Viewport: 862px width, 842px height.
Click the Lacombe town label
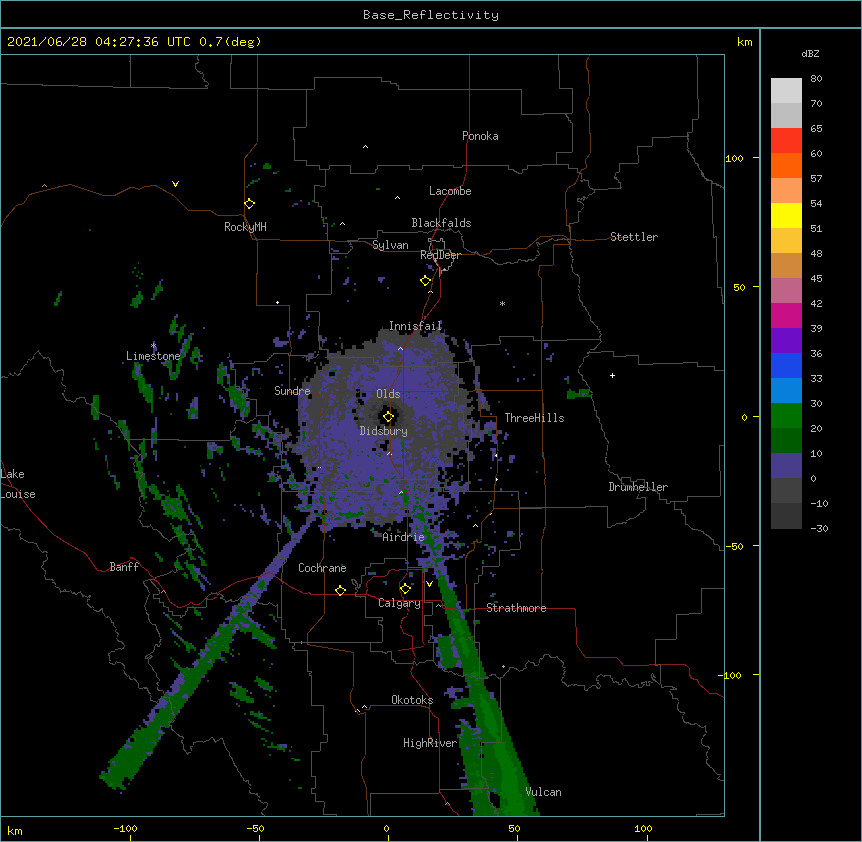450,191
